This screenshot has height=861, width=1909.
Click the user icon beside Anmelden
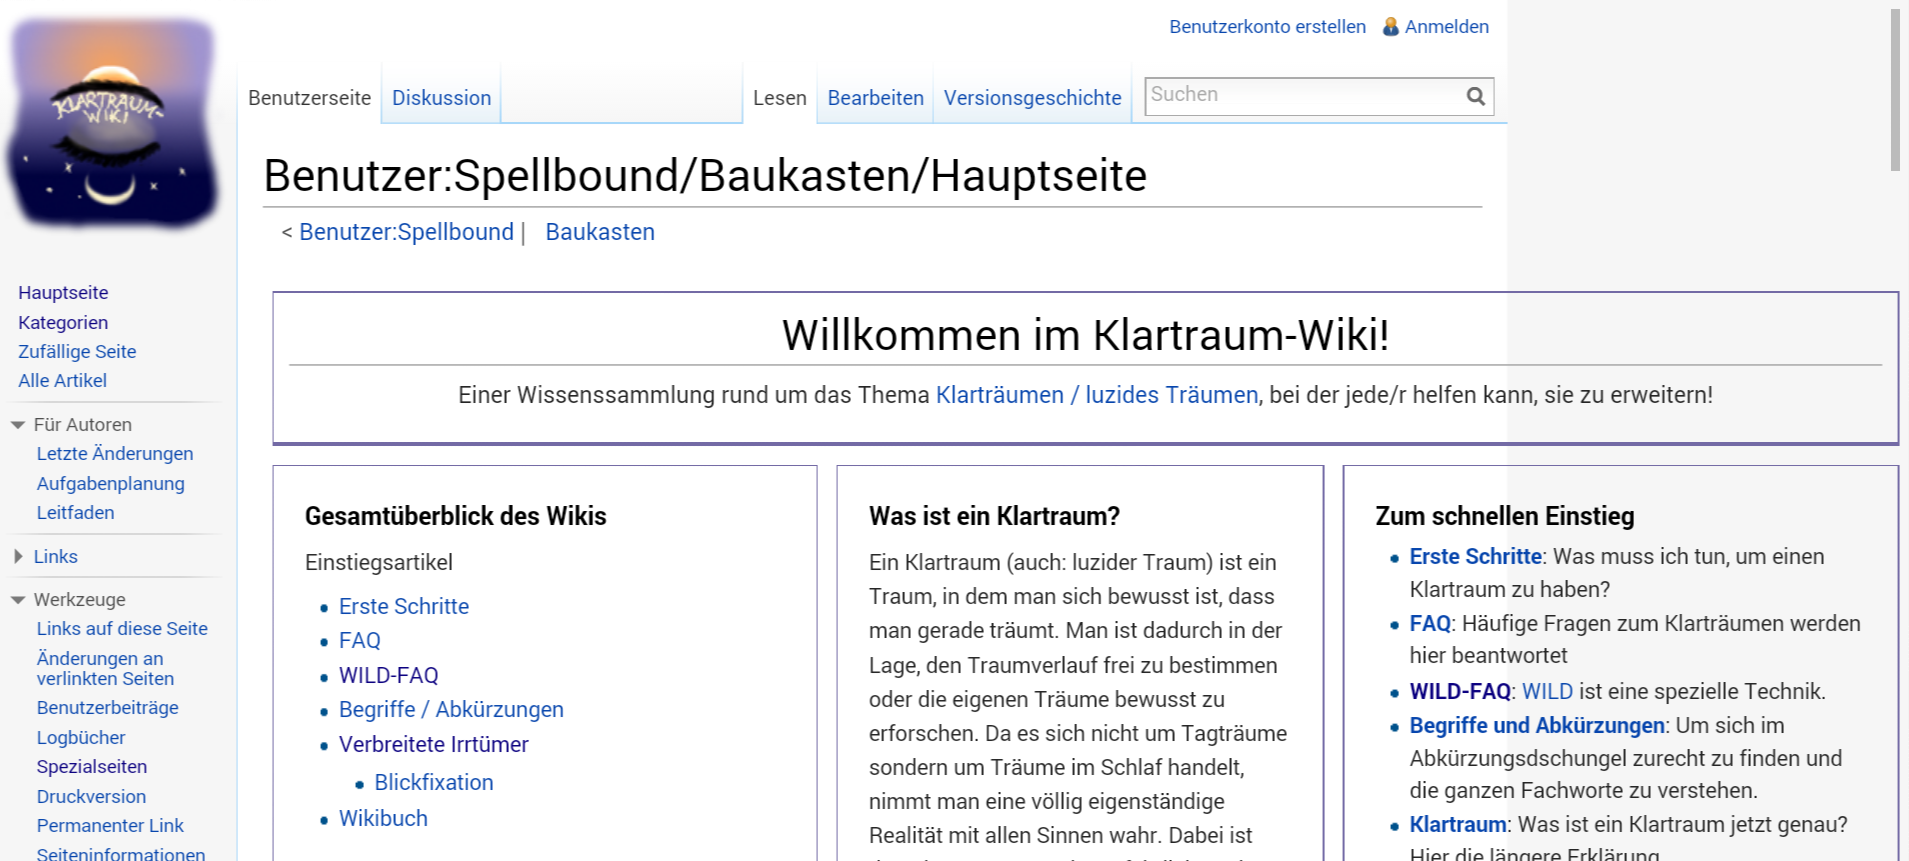[1390, 27]
